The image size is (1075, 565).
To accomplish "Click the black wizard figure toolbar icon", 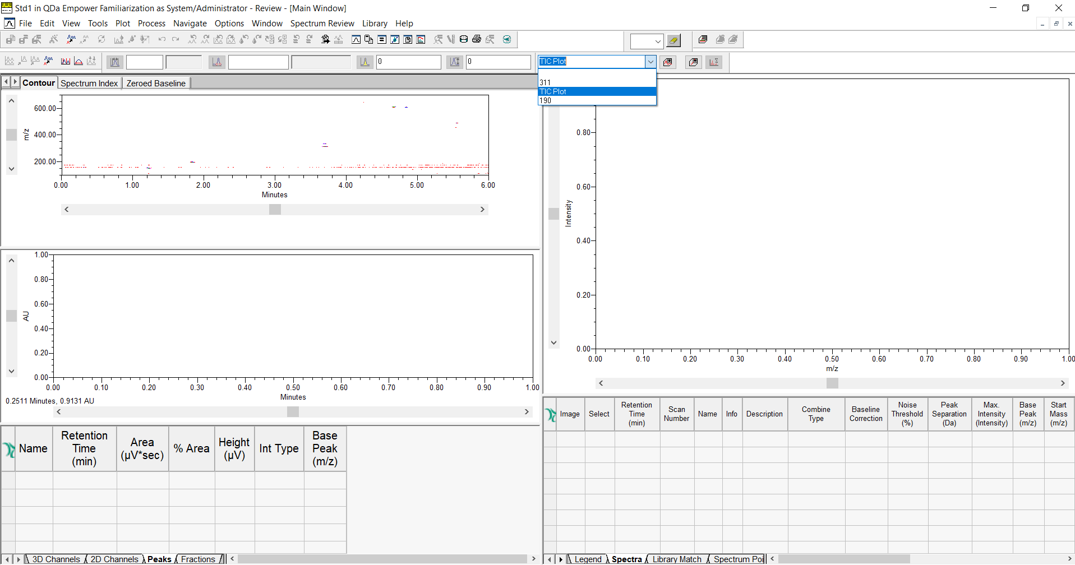I will [325, 40].
